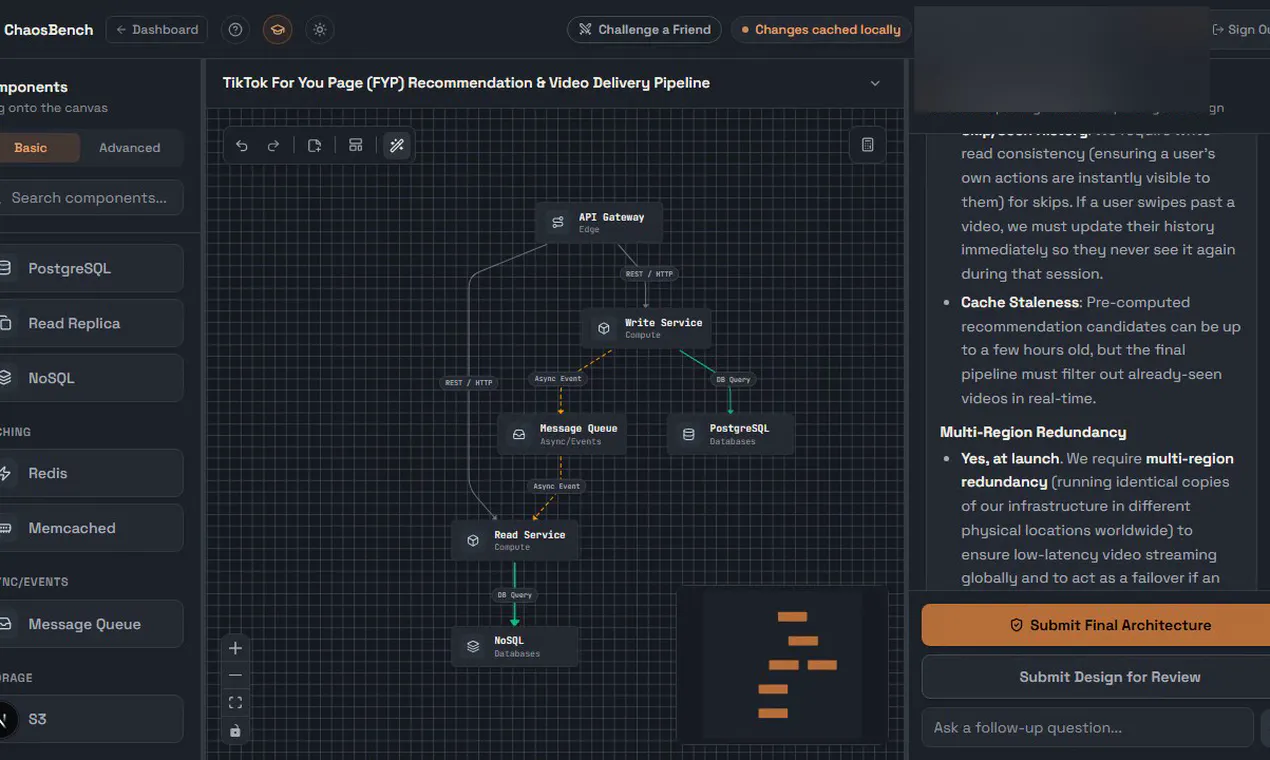
Task: Click the canvas minimap
Action: pyautogui.click(x=783, y=665)
